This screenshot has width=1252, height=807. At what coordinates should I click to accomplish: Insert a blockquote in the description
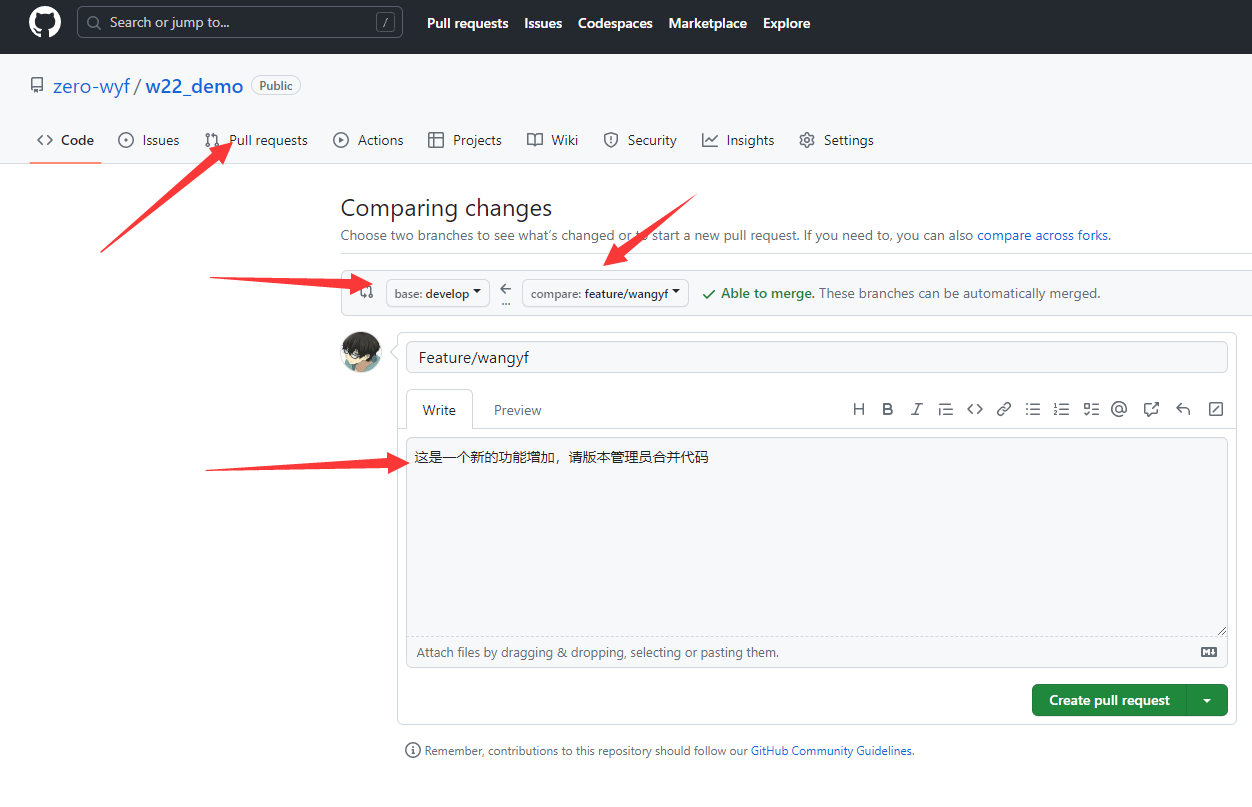point(945,409)
